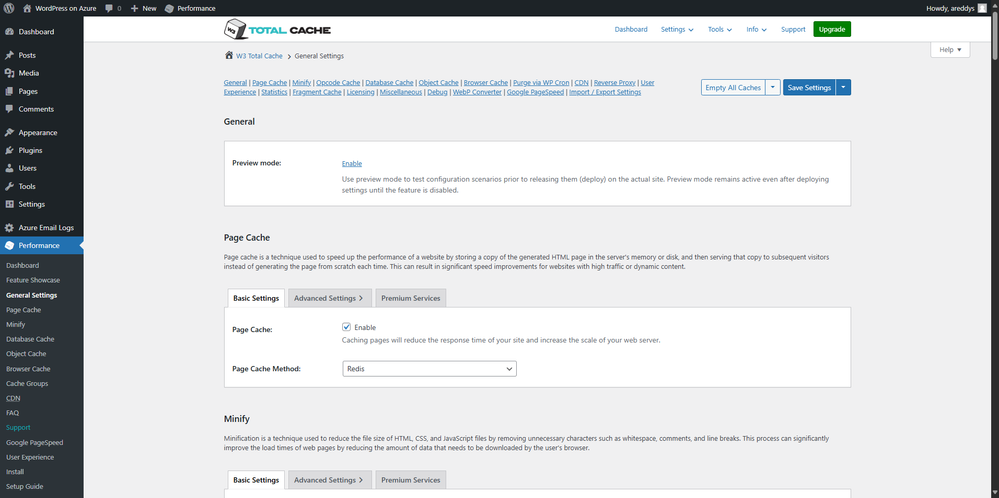Click WordPress on Azure site name

66,8
